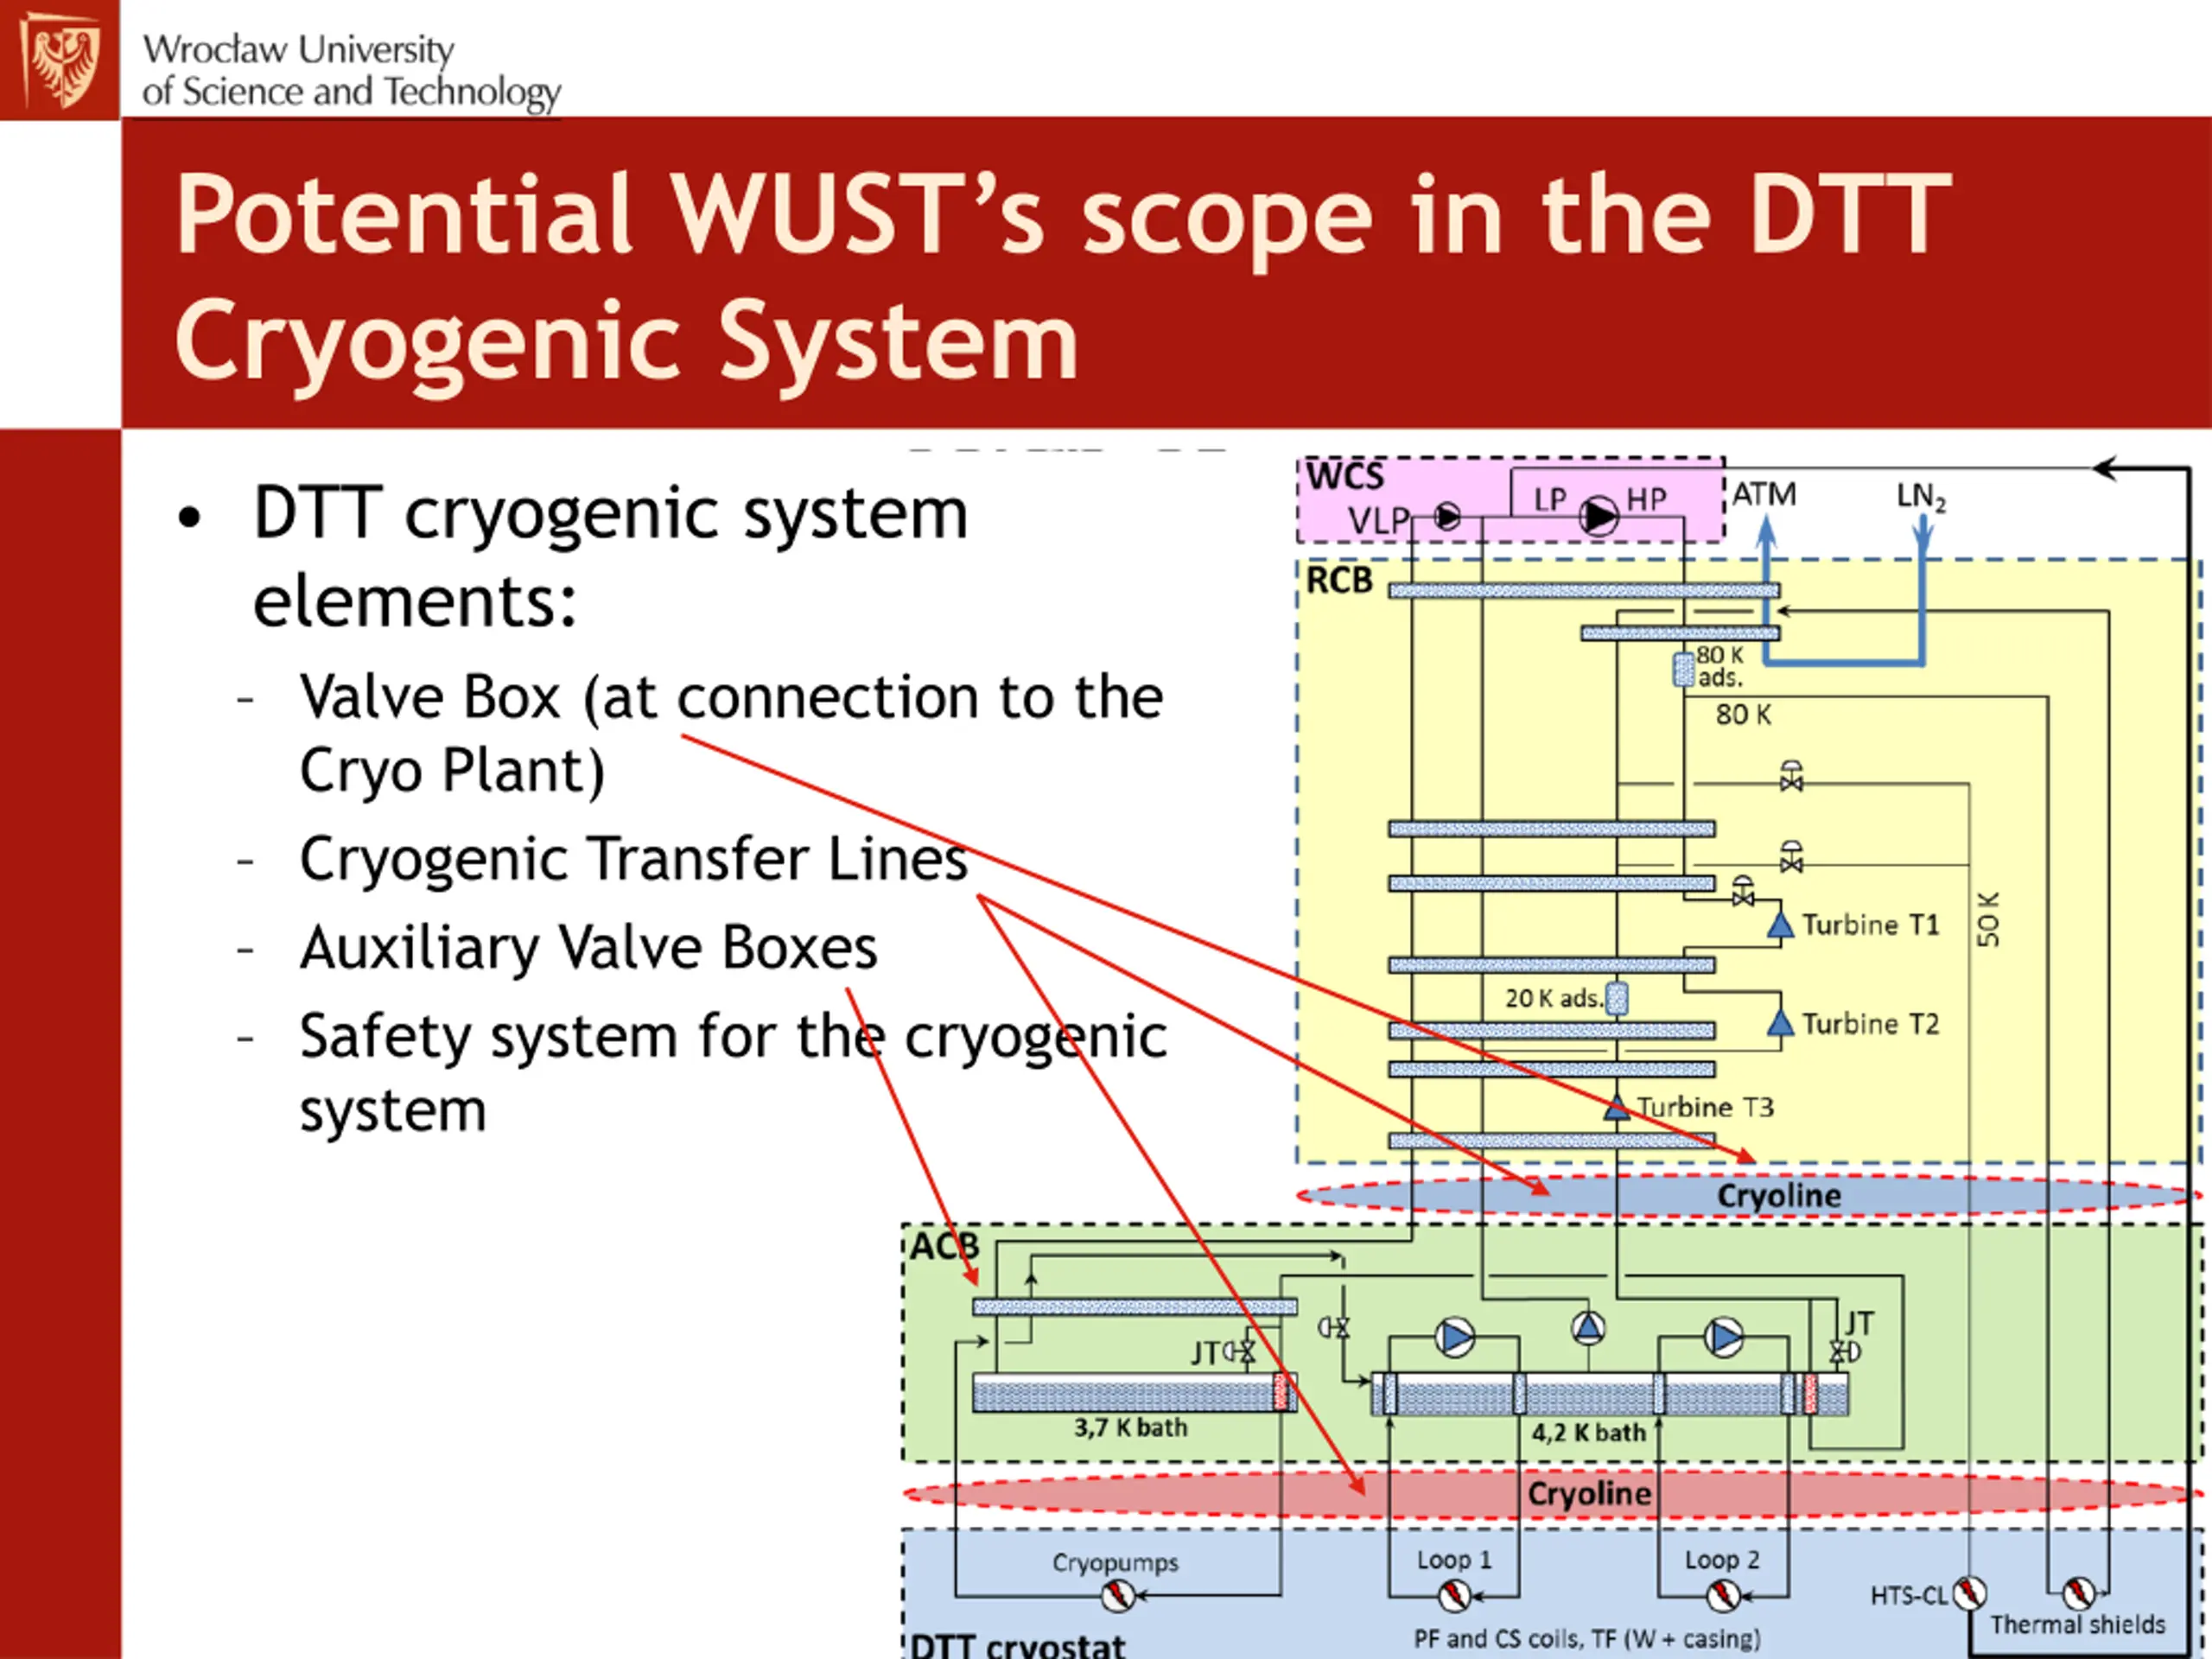This screenshot has width=2212, height=1659.
Task: Click the Thermal shields heat load symbol
Action: (2079, 1592)
